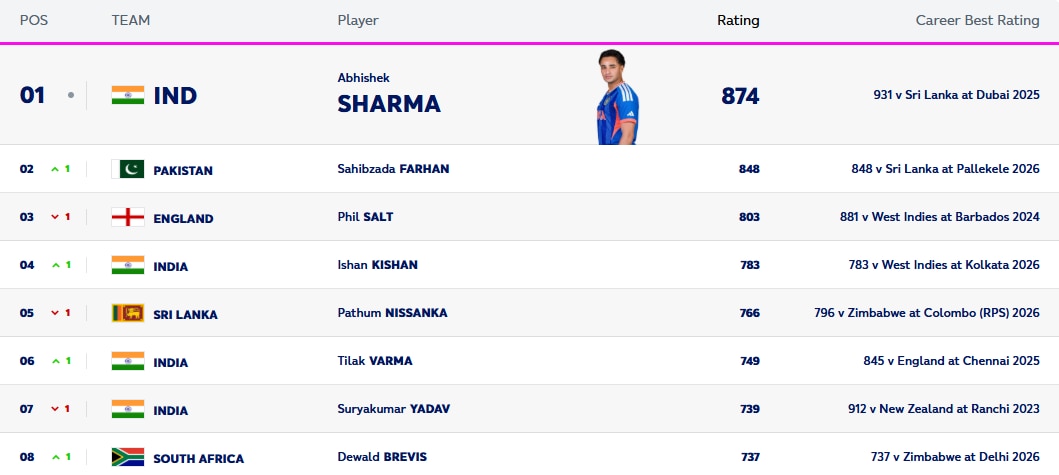The height and width of the screenshot is (475, 1059).
Task: Click the Player column header
Action: click(358, 20)
